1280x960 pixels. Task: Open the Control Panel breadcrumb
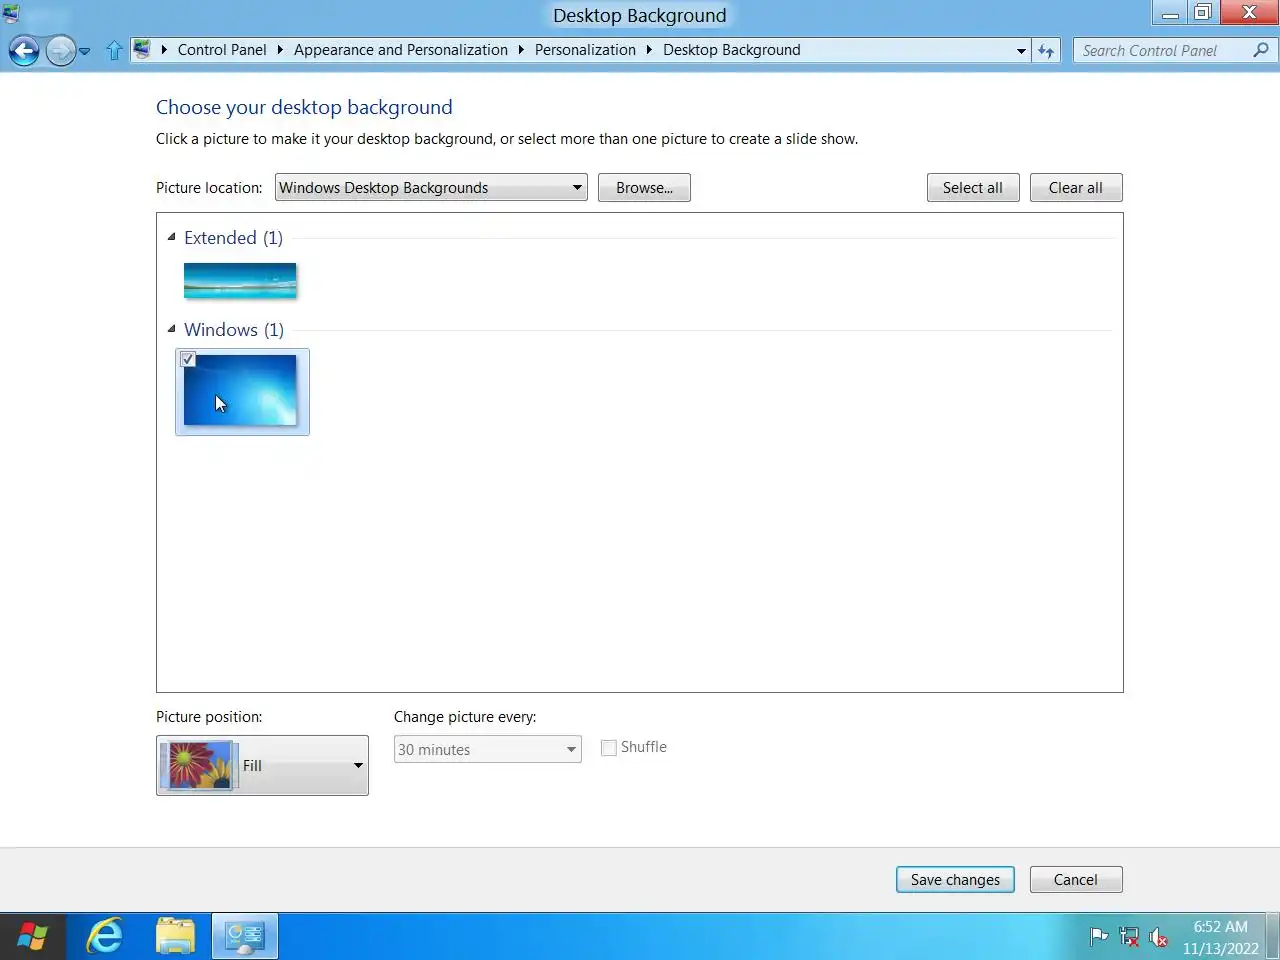[222, 50]
